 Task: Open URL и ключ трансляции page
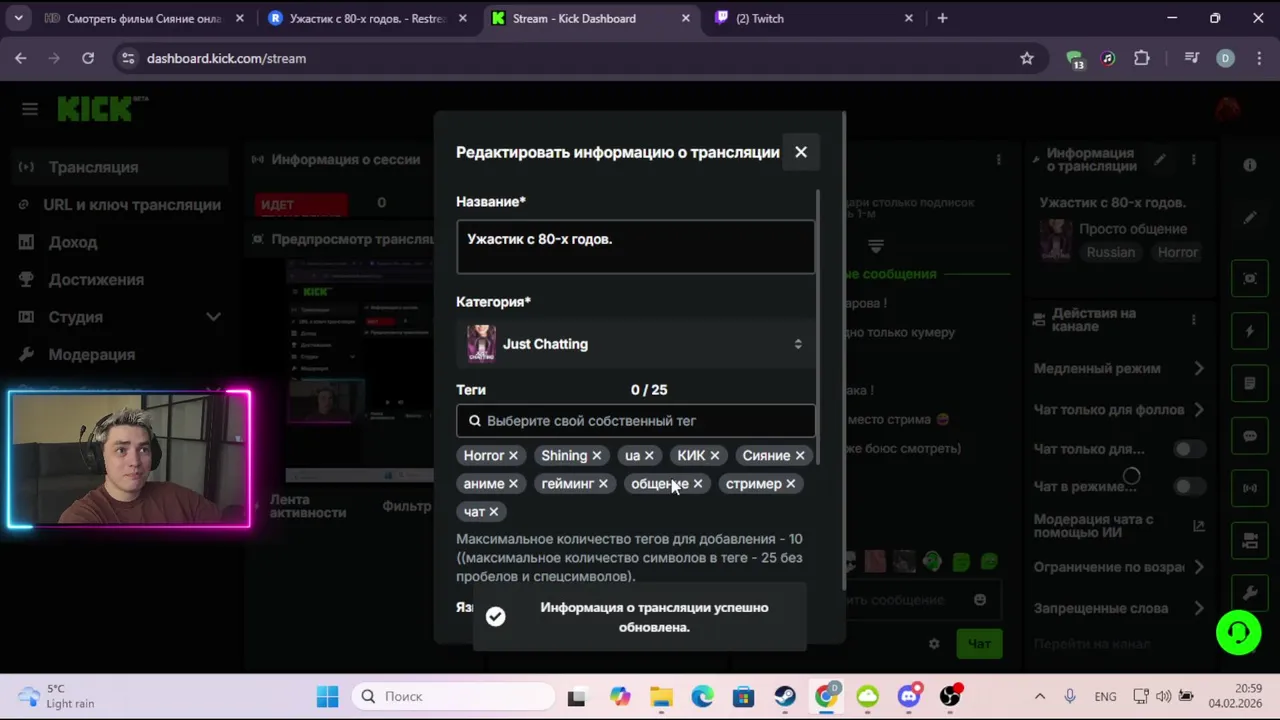click(122, 205)
